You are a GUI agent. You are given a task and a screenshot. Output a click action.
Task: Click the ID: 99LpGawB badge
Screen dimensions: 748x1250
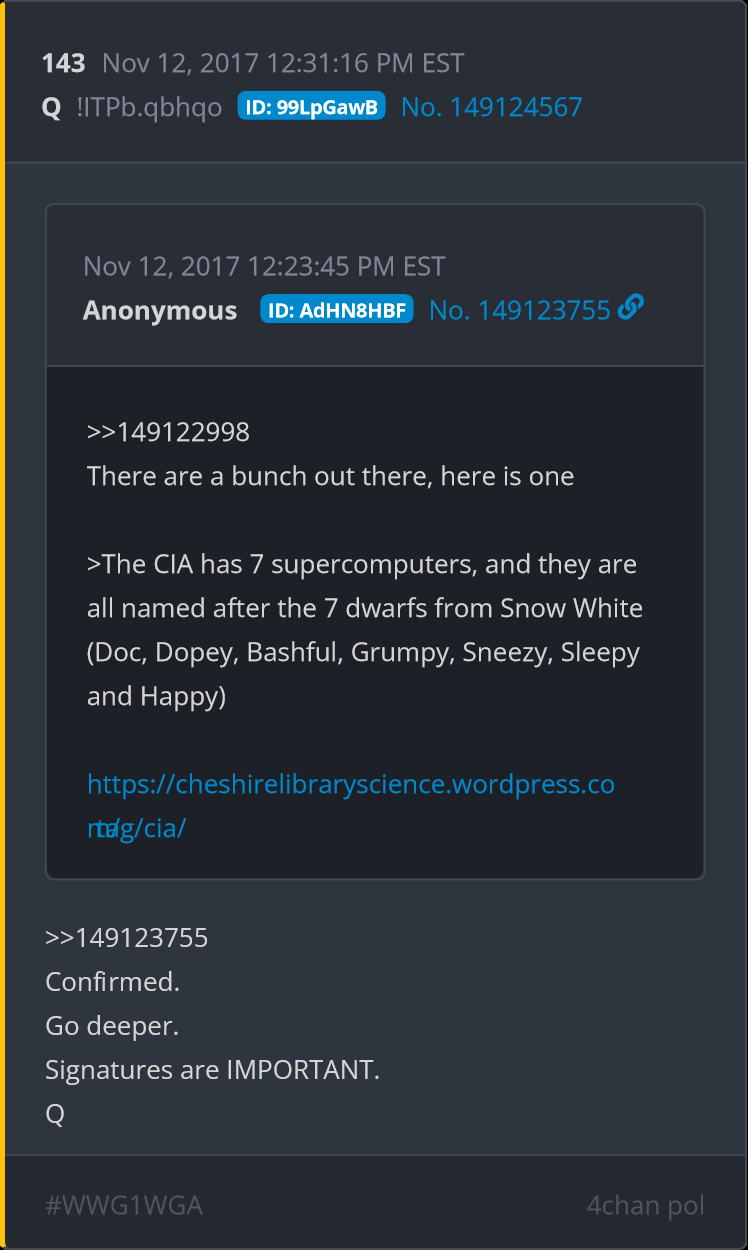[311, 106]
